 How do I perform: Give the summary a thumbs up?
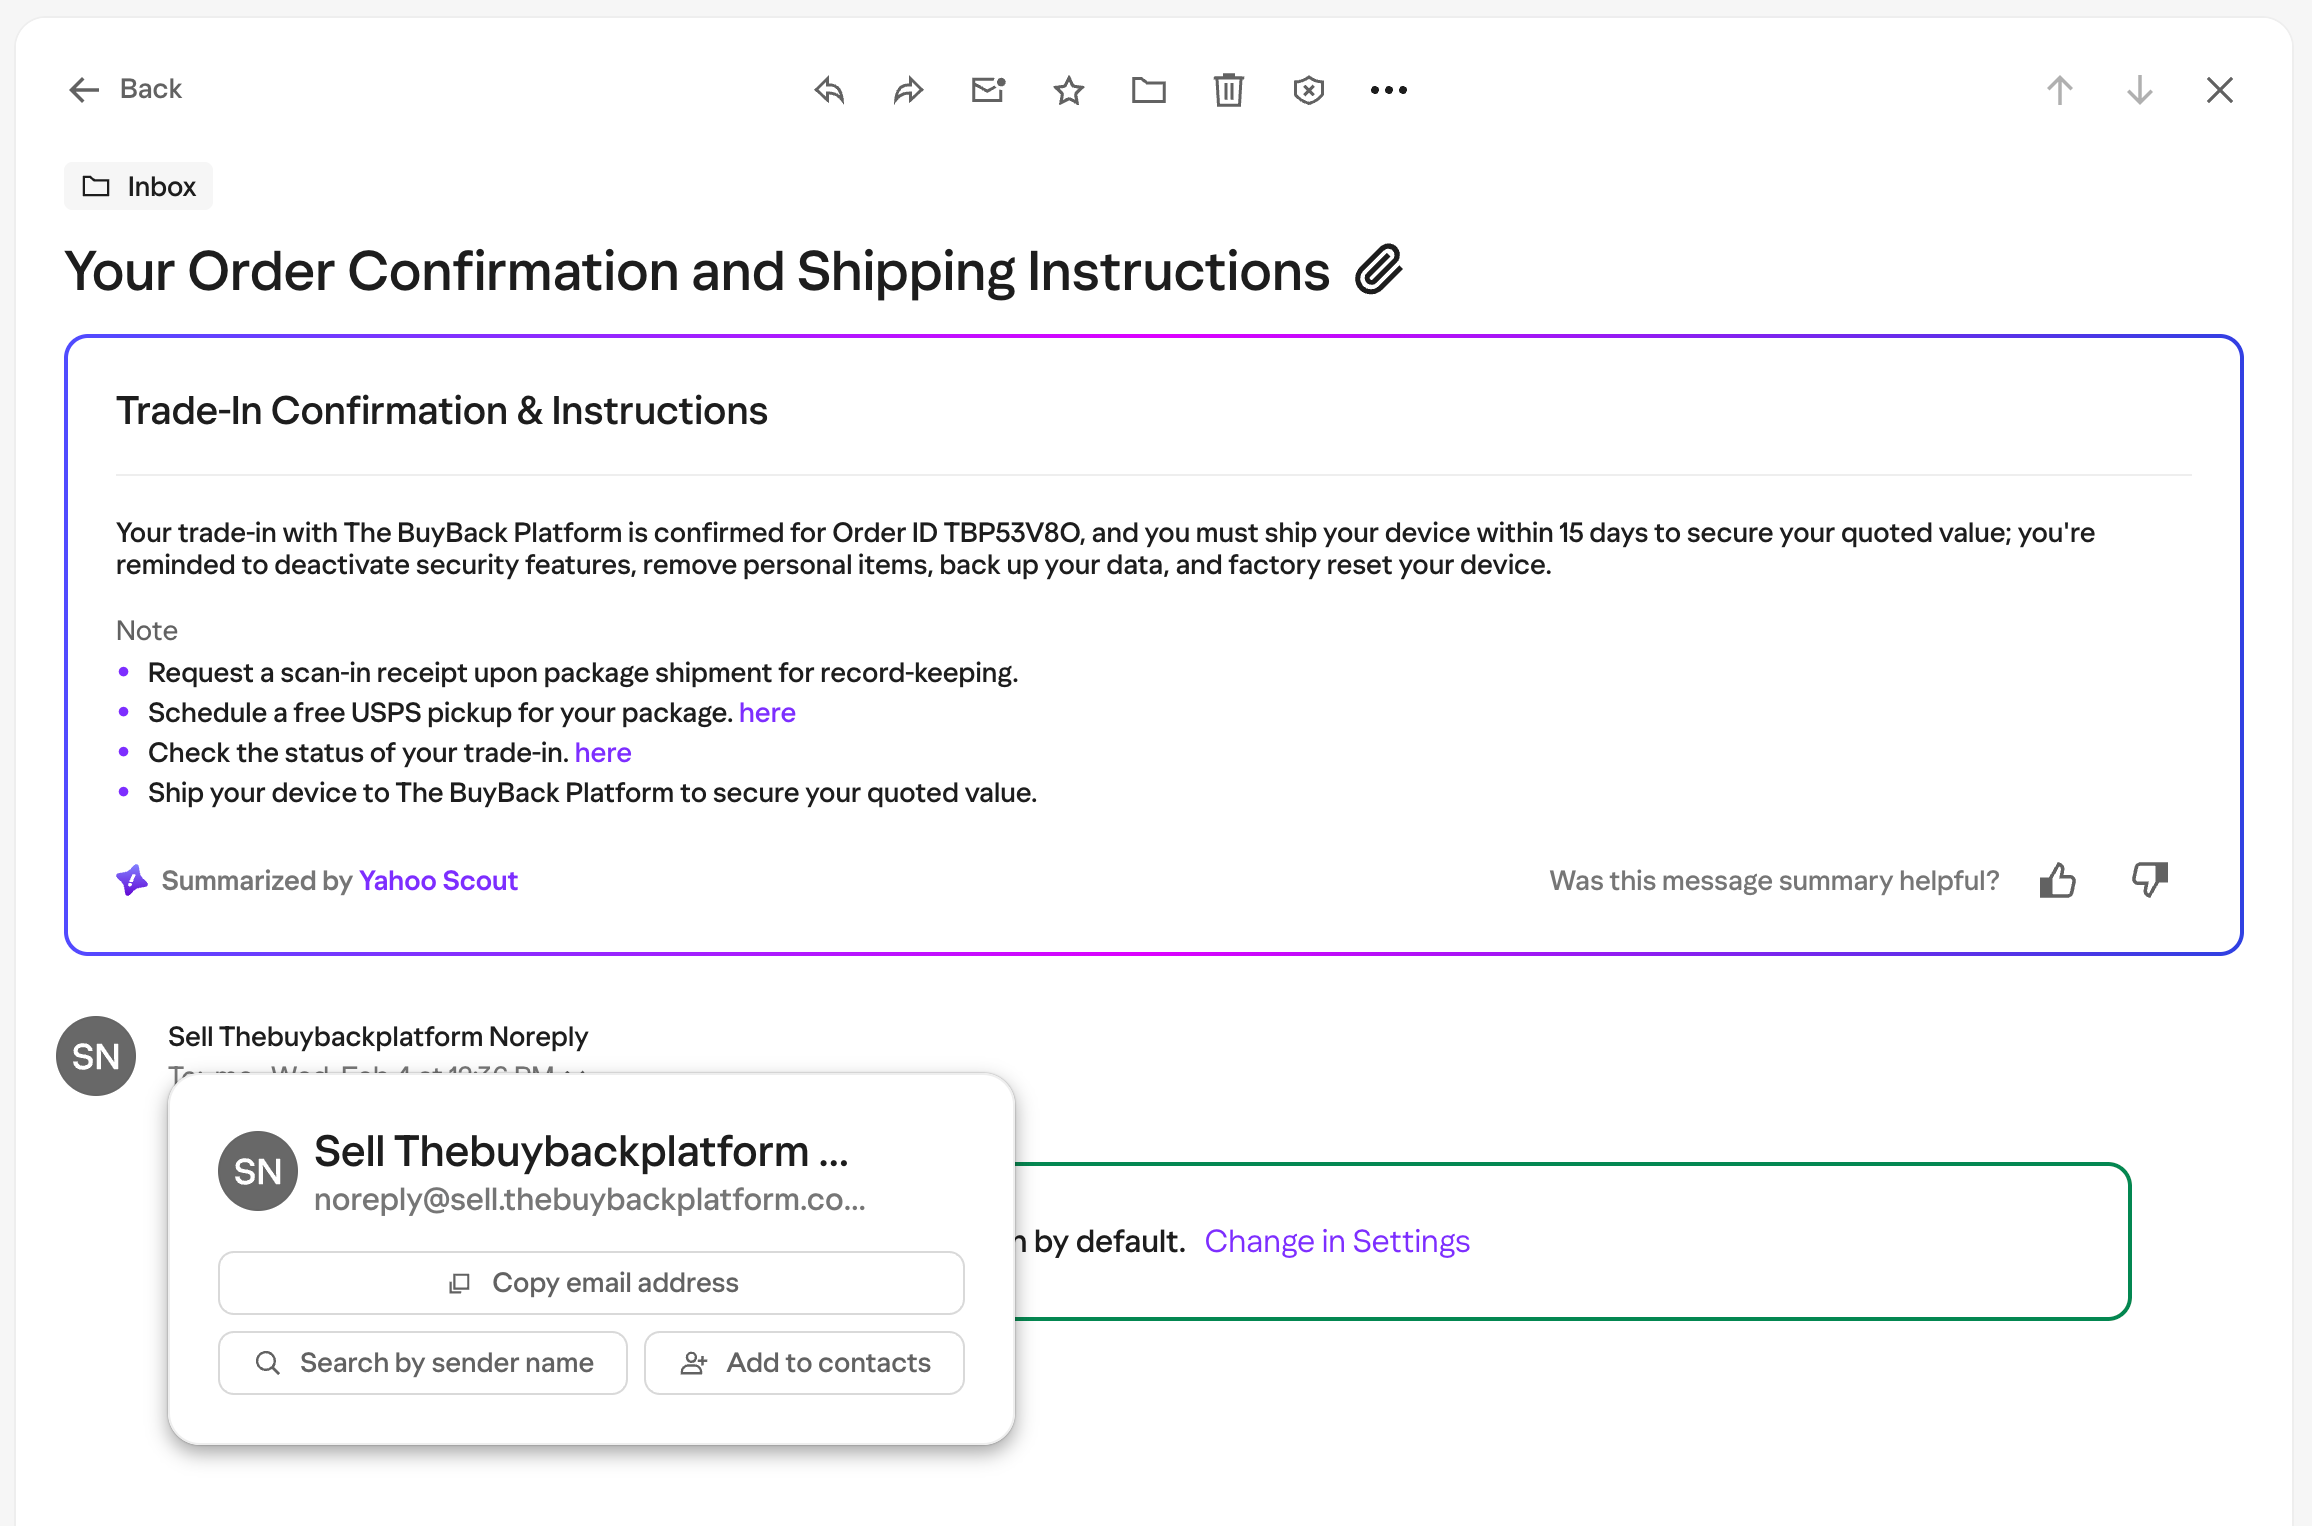point(2058,880)
